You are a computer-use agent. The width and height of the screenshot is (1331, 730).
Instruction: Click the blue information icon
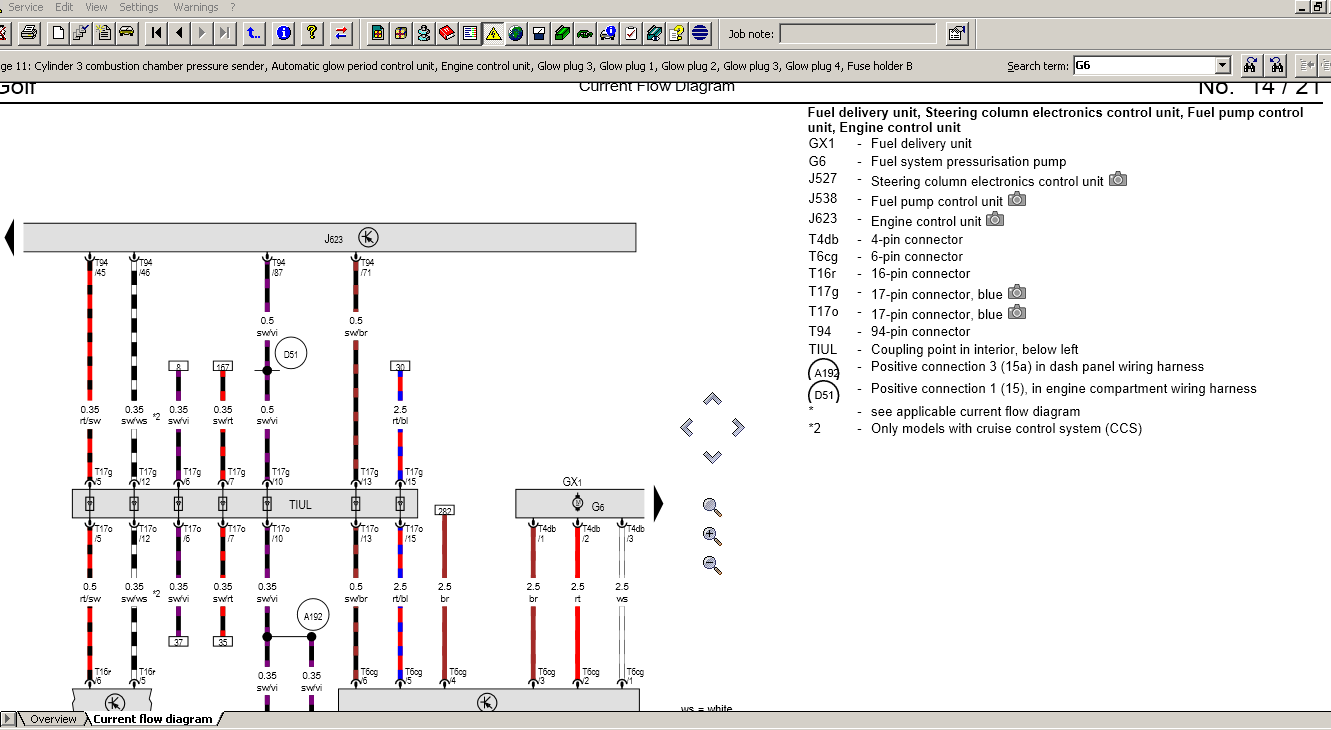[284, 33]
